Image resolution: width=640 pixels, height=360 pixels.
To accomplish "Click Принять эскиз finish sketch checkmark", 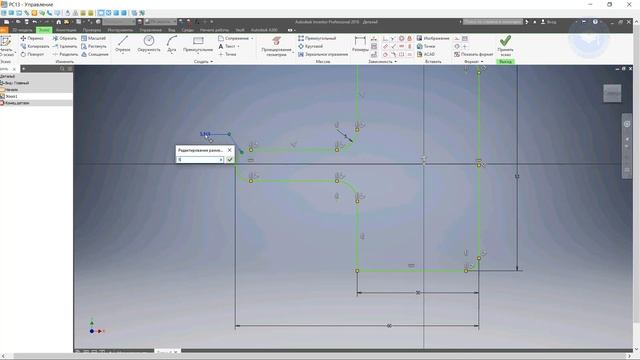I will 505,46.
